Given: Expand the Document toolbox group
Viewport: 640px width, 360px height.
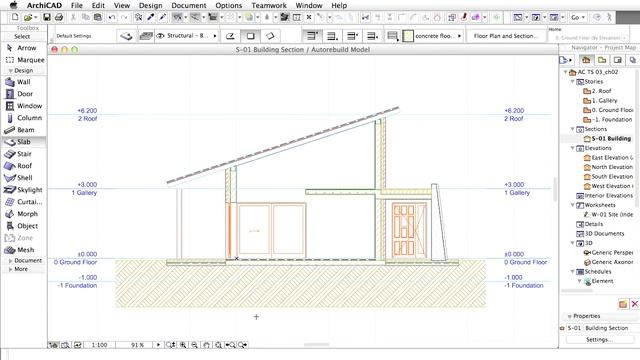Looking at the screenshot, I should click(x=24, y=260).
